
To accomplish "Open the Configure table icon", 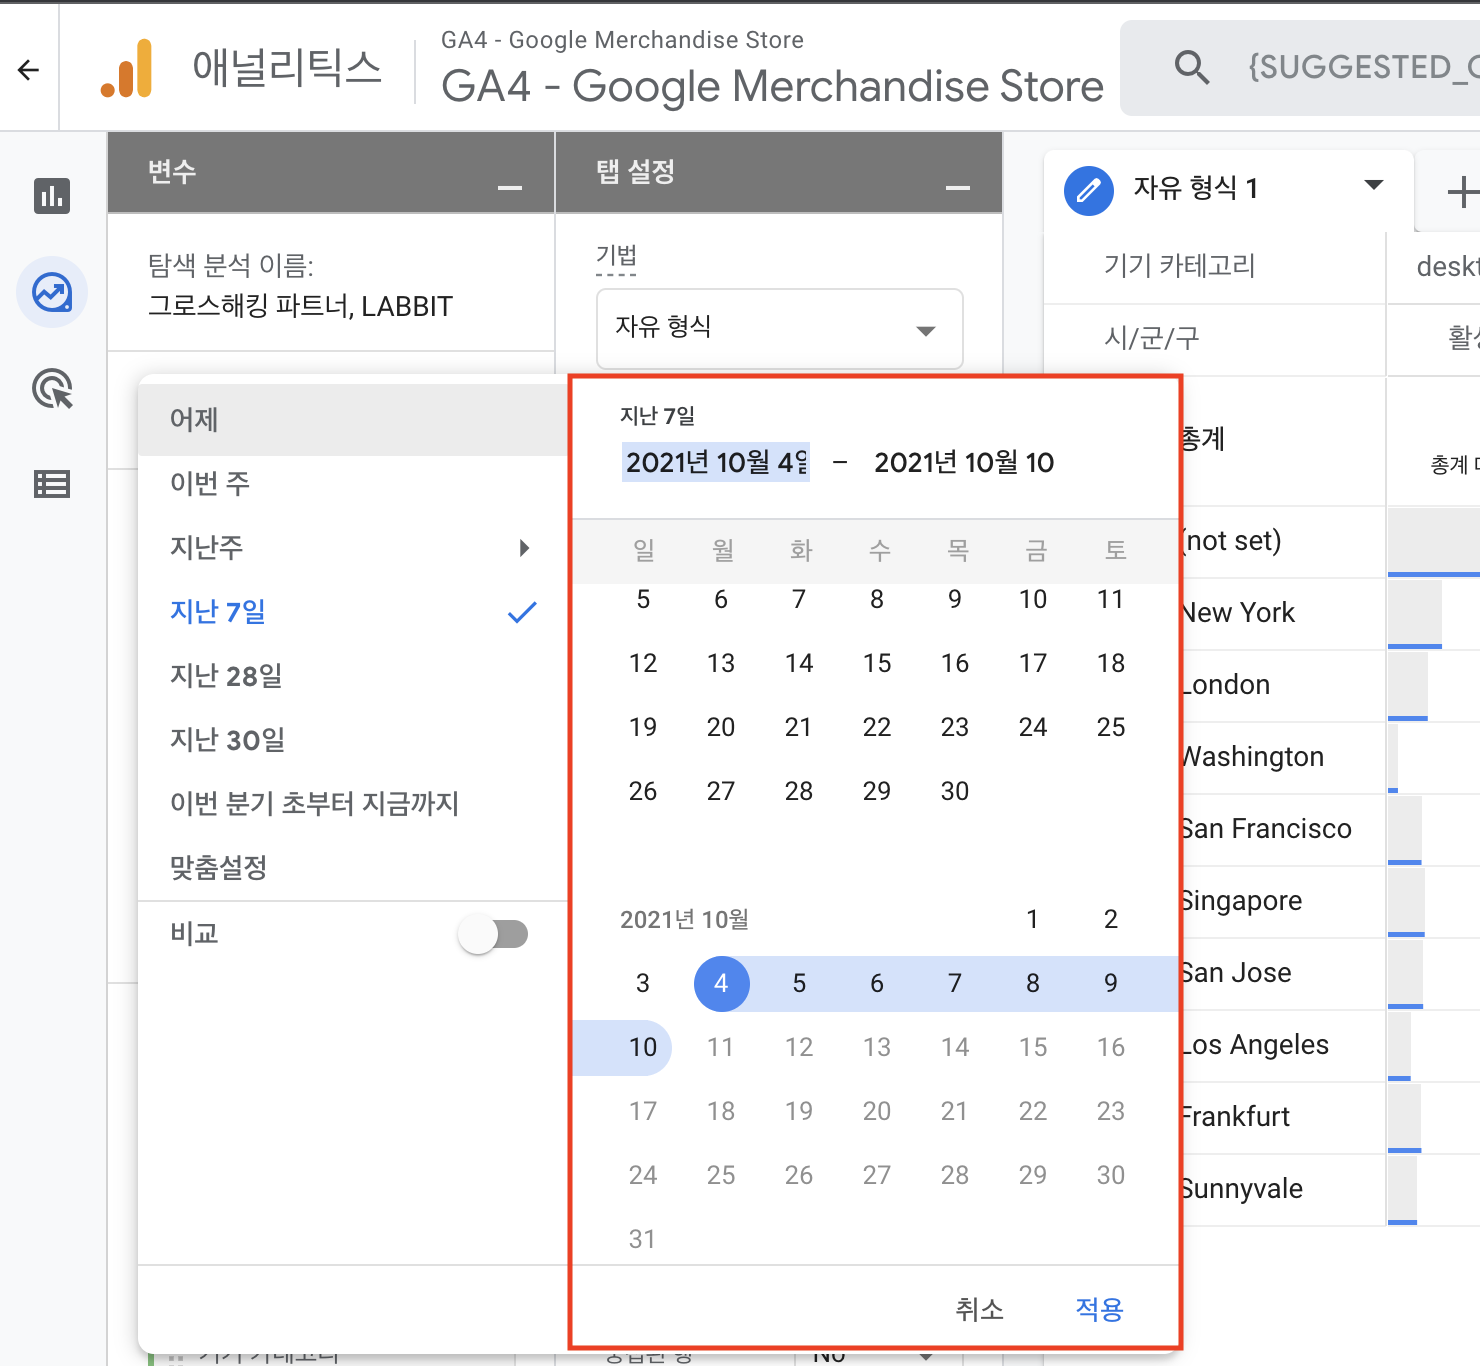I will [52, 485].
